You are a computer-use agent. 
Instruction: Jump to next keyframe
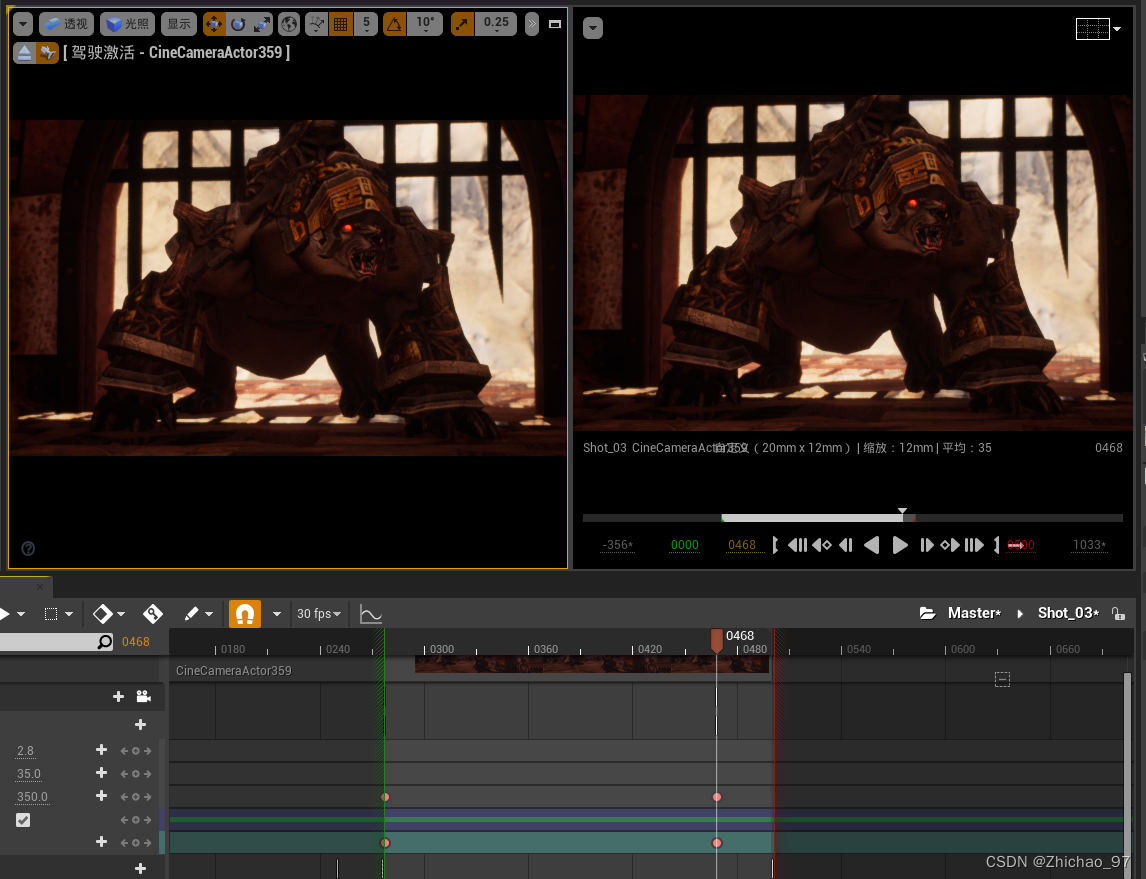tap(950, 545)
